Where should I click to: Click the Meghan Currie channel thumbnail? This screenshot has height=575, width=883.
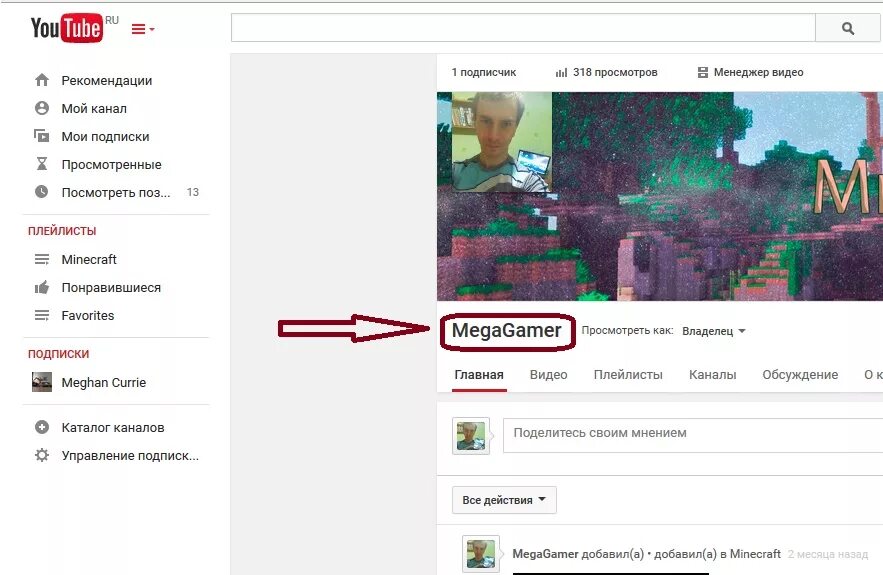tap(42, 382)
